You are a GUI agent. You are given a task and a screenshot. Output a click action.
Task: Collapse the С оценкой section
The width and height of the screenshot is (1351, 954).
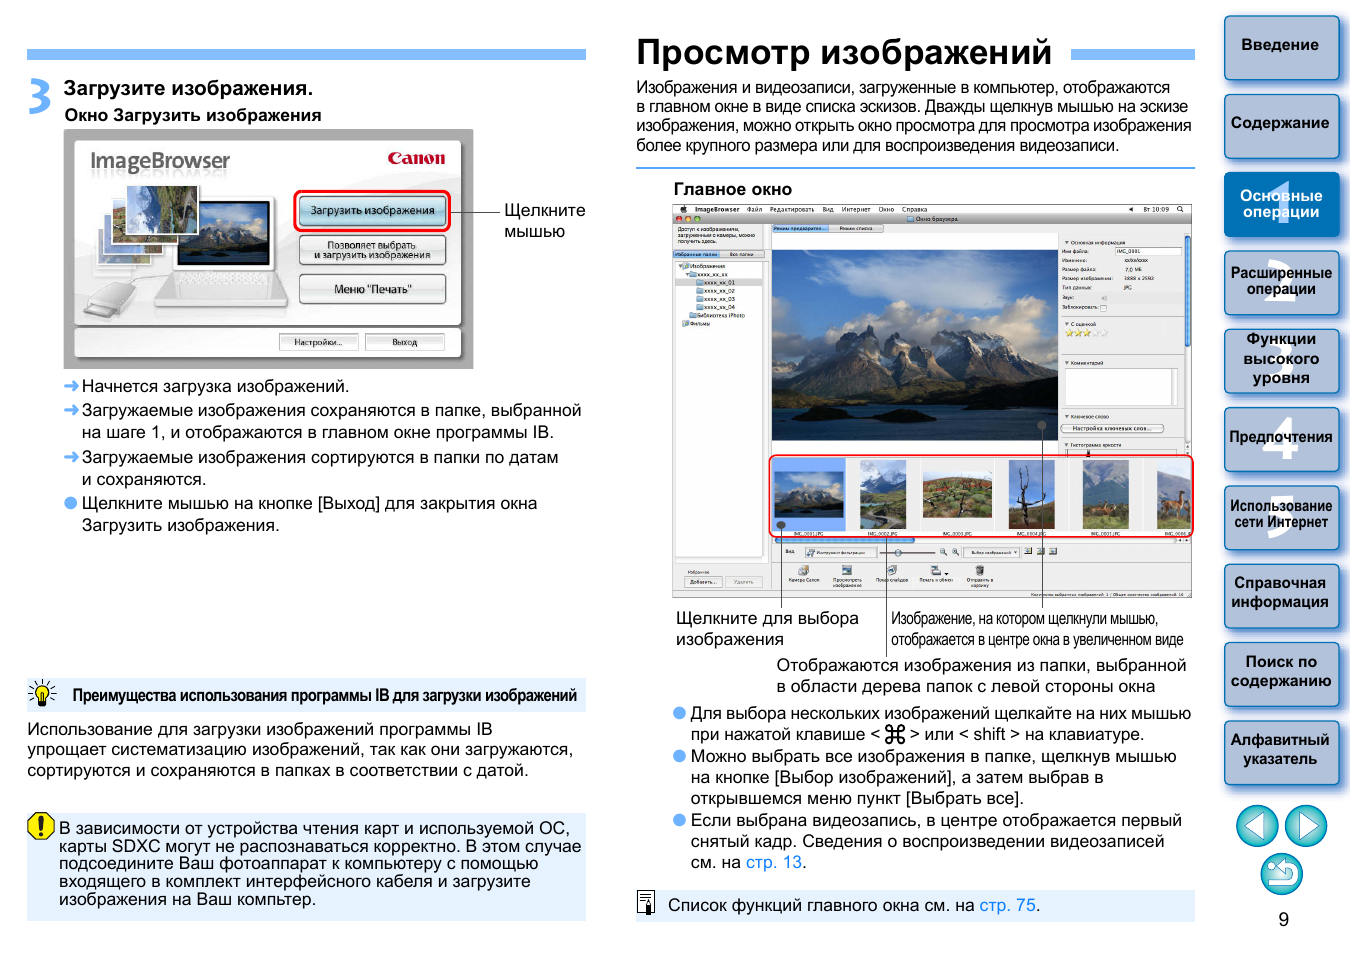click(1067, 324)
